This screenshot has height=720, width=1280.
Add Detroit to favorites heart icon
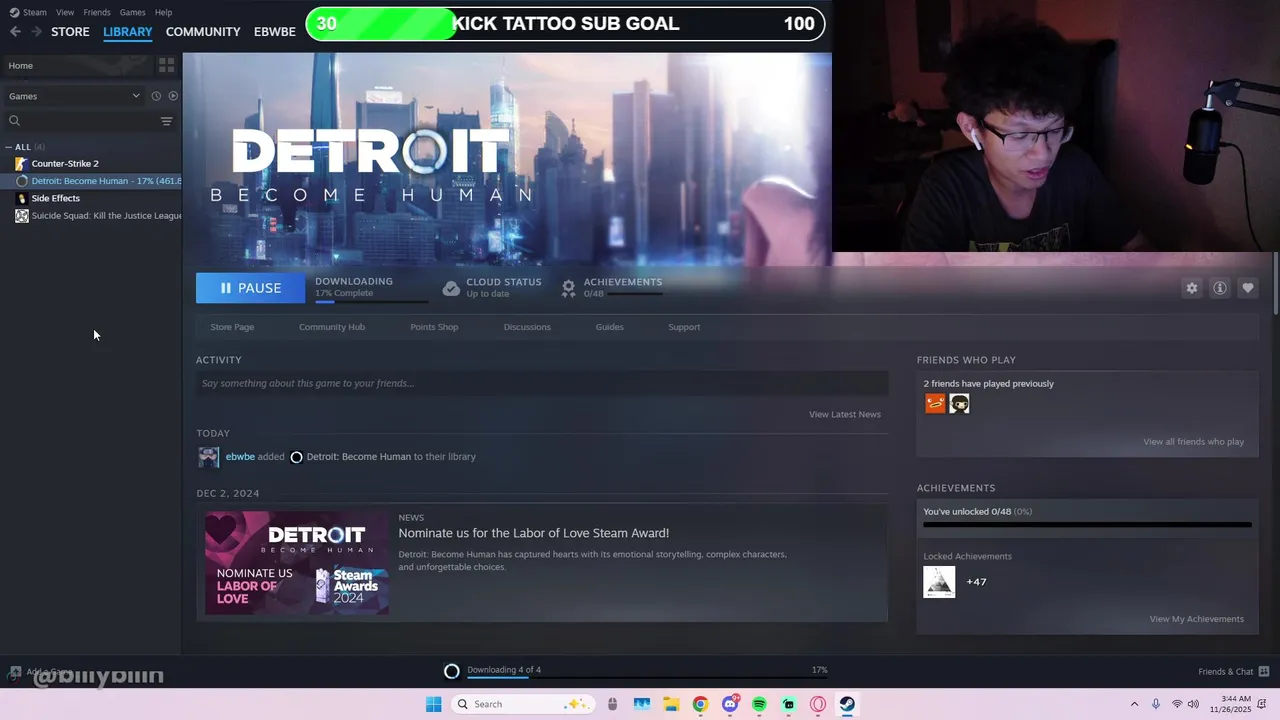click(x=1248, y=288)
